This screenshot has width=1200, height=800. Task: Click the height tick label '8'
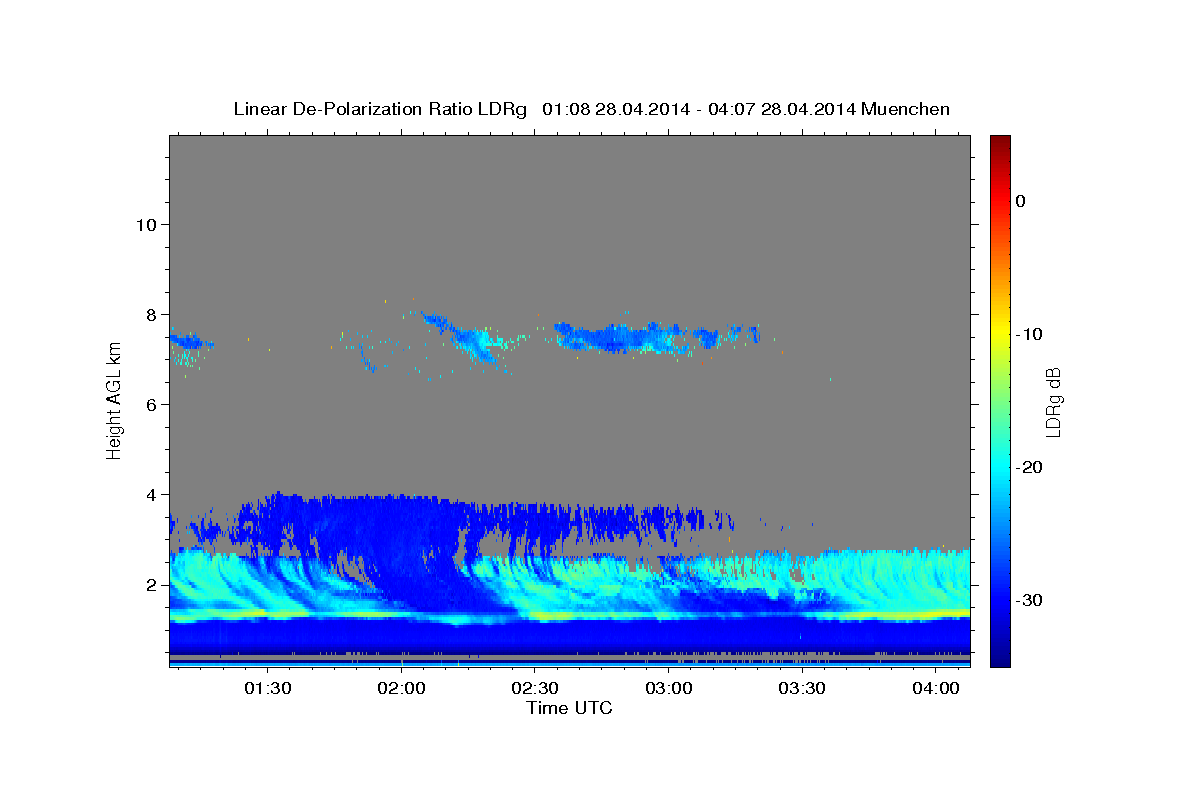(x=150, y=314)
